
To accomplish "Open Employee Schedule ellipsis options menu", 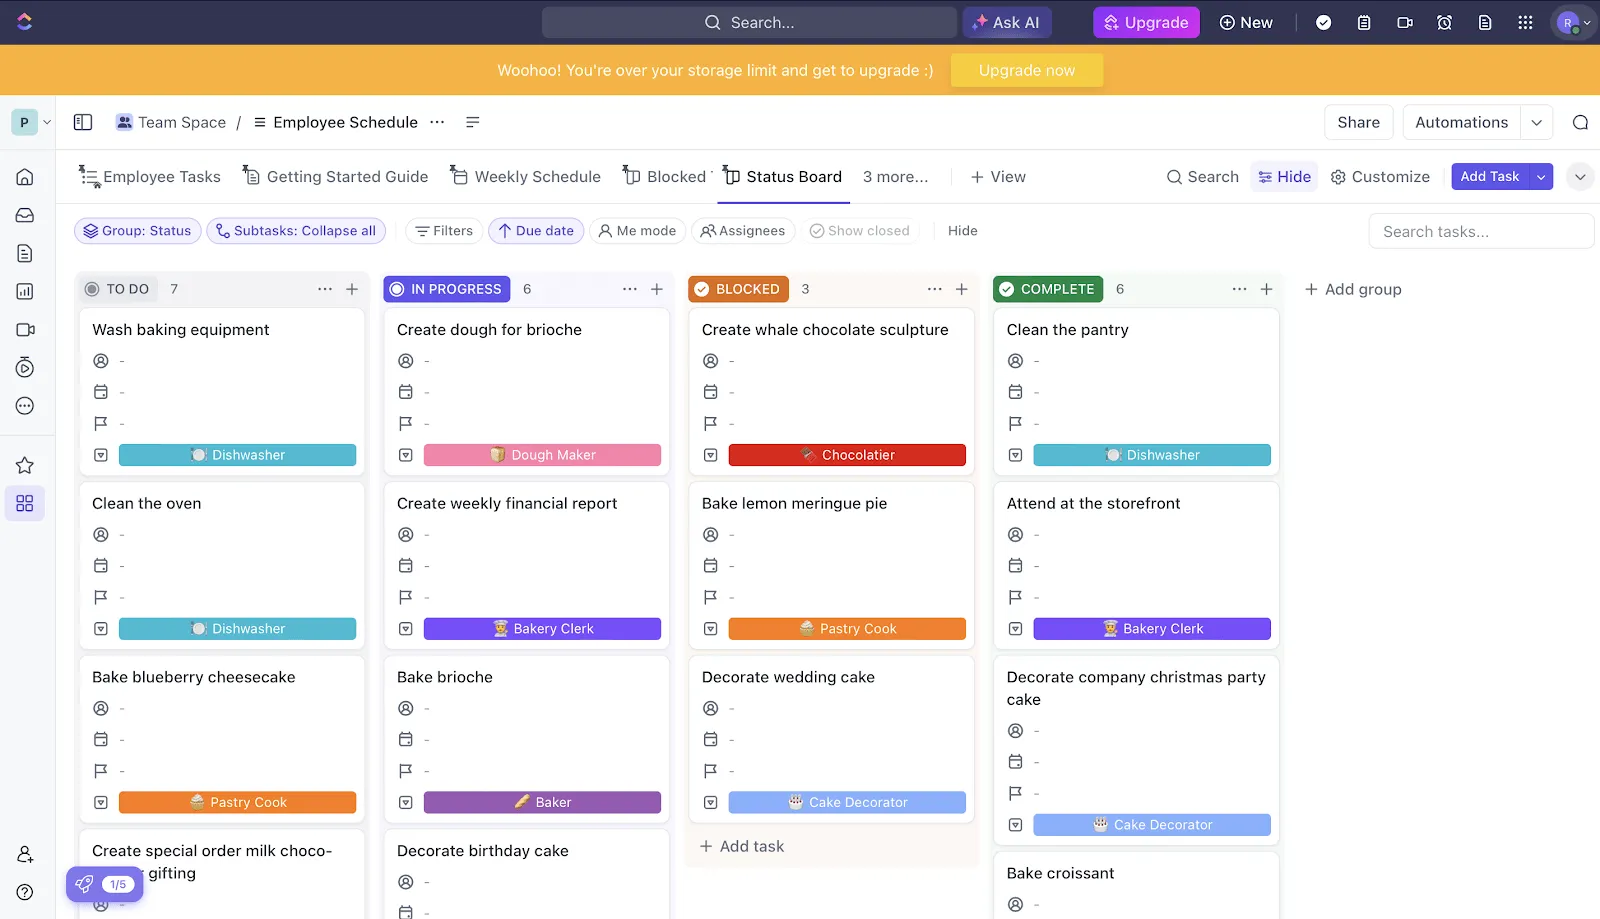I will (437, 122).
